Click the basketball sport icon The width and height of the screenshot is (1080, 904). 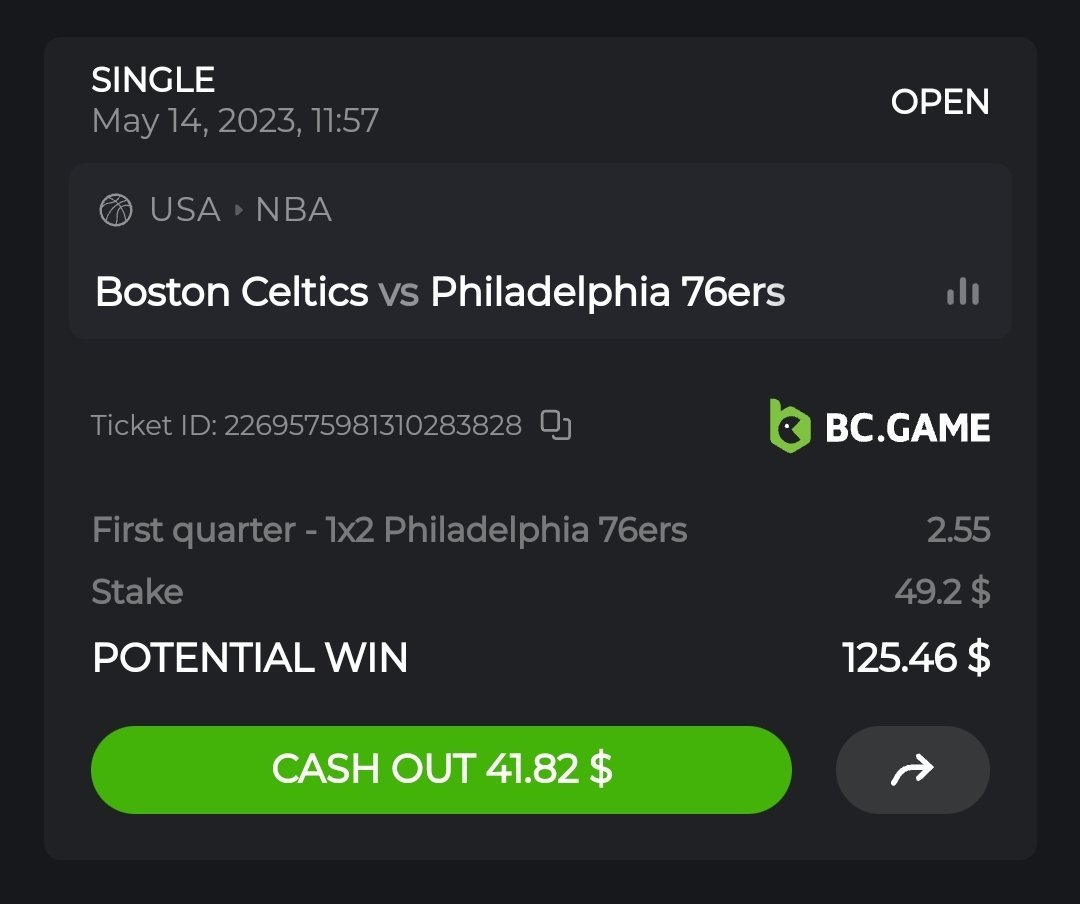pos(116,211)
